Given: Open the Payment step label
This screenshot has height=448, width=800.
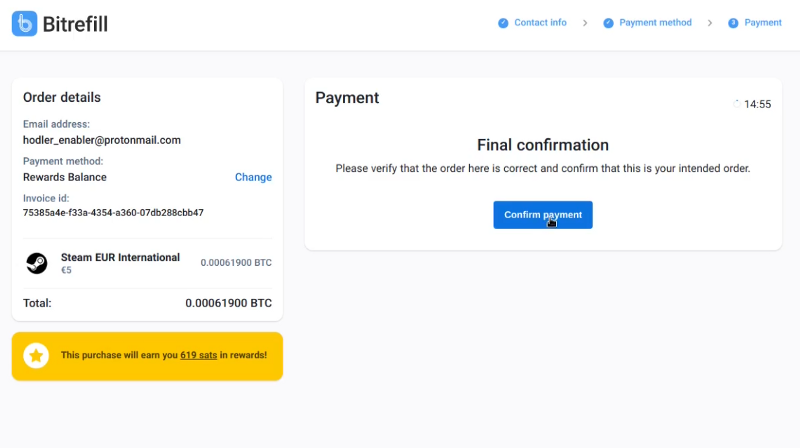Looking at the screenshot, I should (763, 22).
